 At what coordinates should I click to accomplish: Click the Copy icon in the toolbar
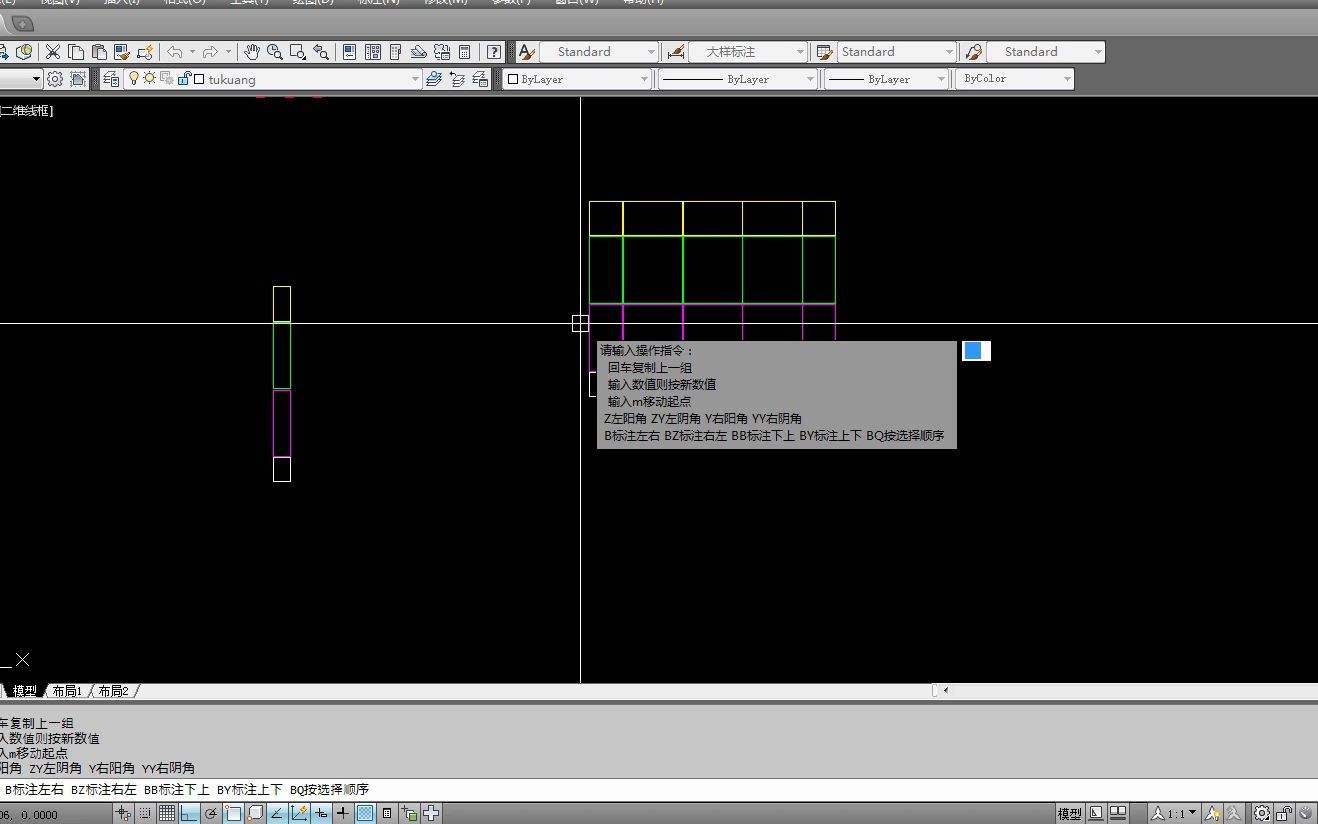pos(76,52)
